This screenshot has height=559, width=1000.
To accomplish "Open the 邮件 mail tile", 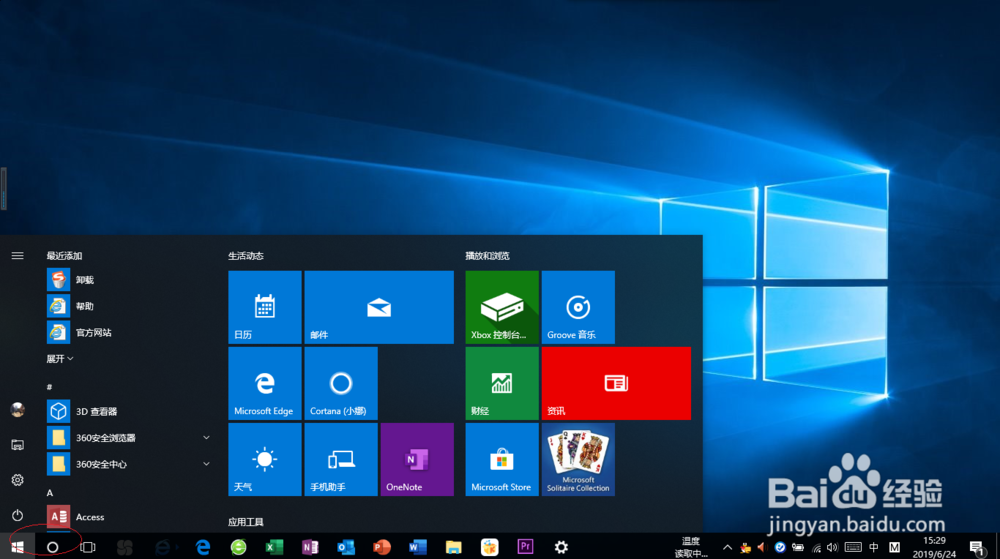I will [379, 307].
